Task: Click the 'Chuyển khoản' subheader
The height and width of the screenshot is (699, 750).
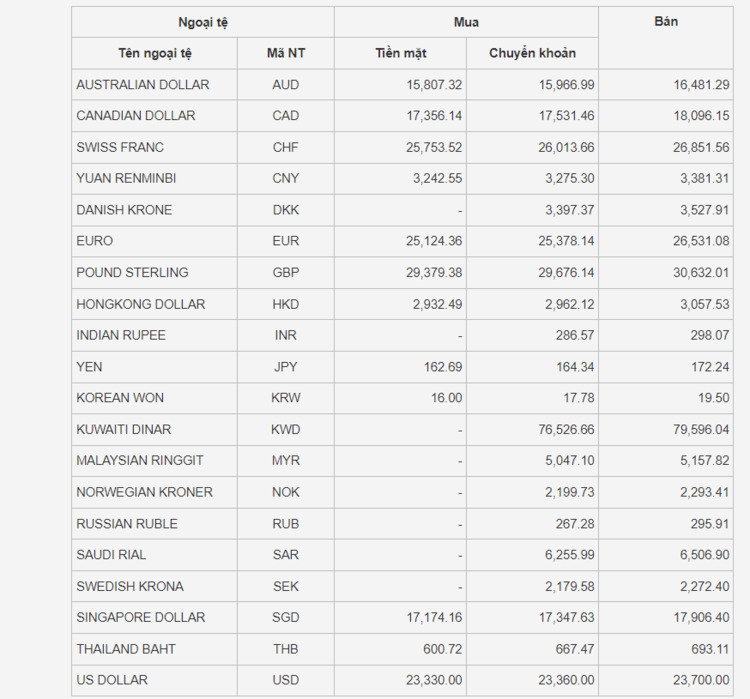Action: [532, 53]
